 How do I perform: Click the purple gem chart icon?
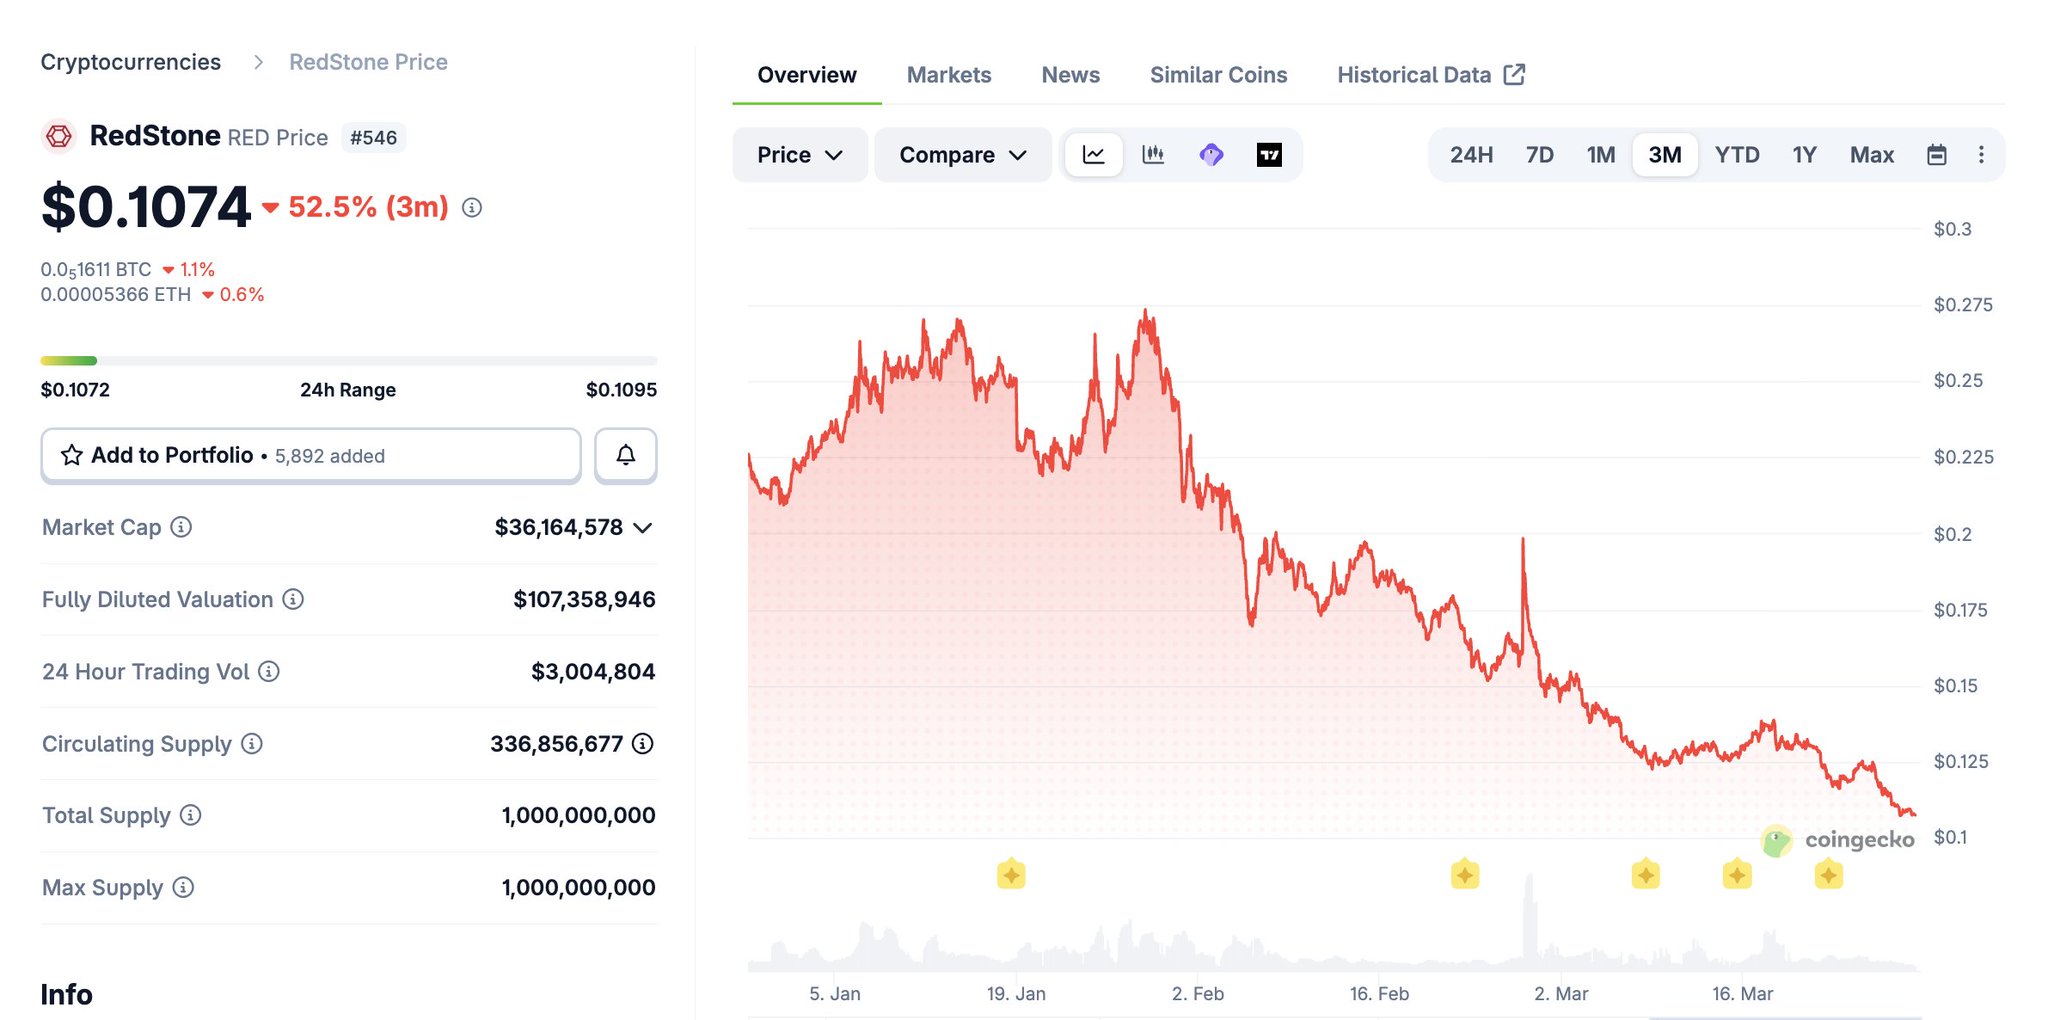point(1211,155)
